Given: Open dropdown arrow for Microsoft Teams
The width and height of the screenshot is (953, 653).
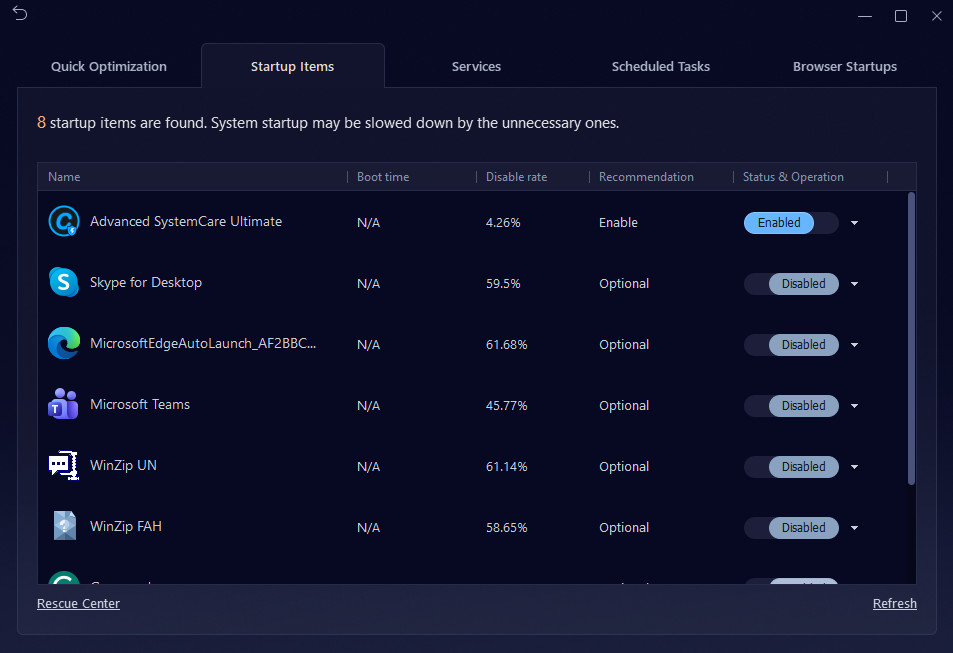Looking at the screenshot, I should 855,406.
